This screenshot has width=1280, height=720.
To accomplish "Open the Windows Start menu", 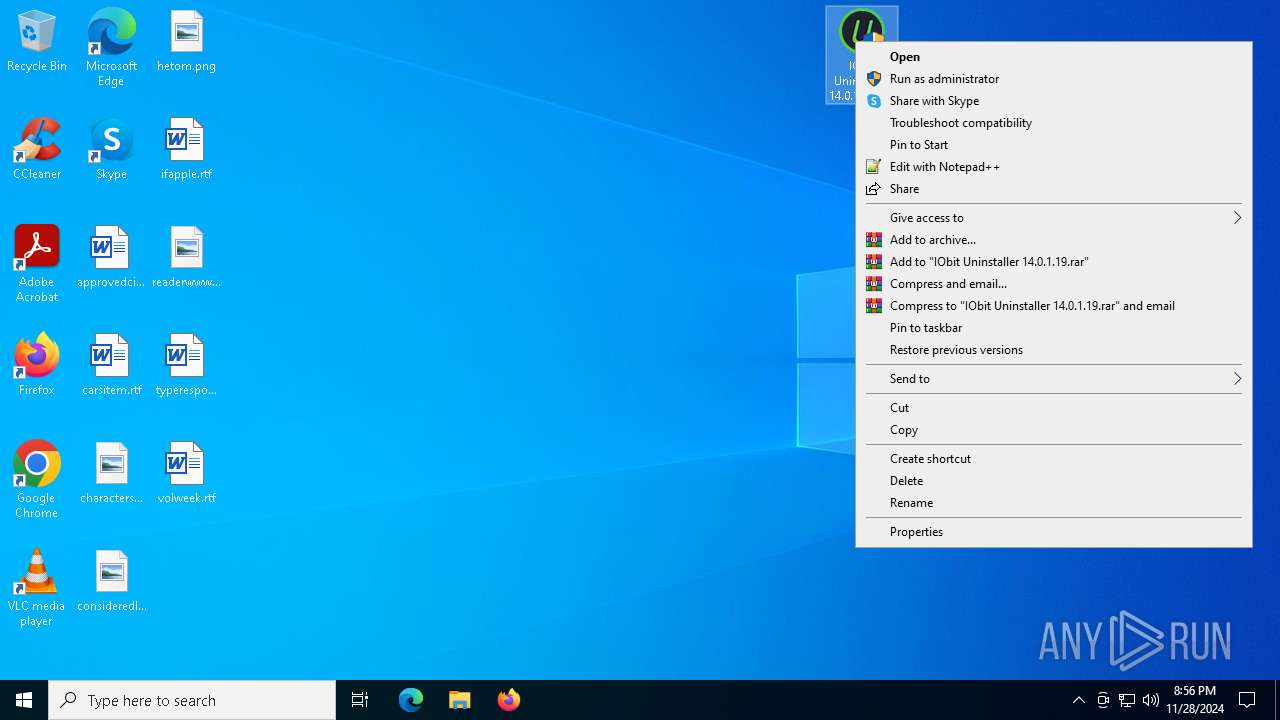I will [24, 700].
